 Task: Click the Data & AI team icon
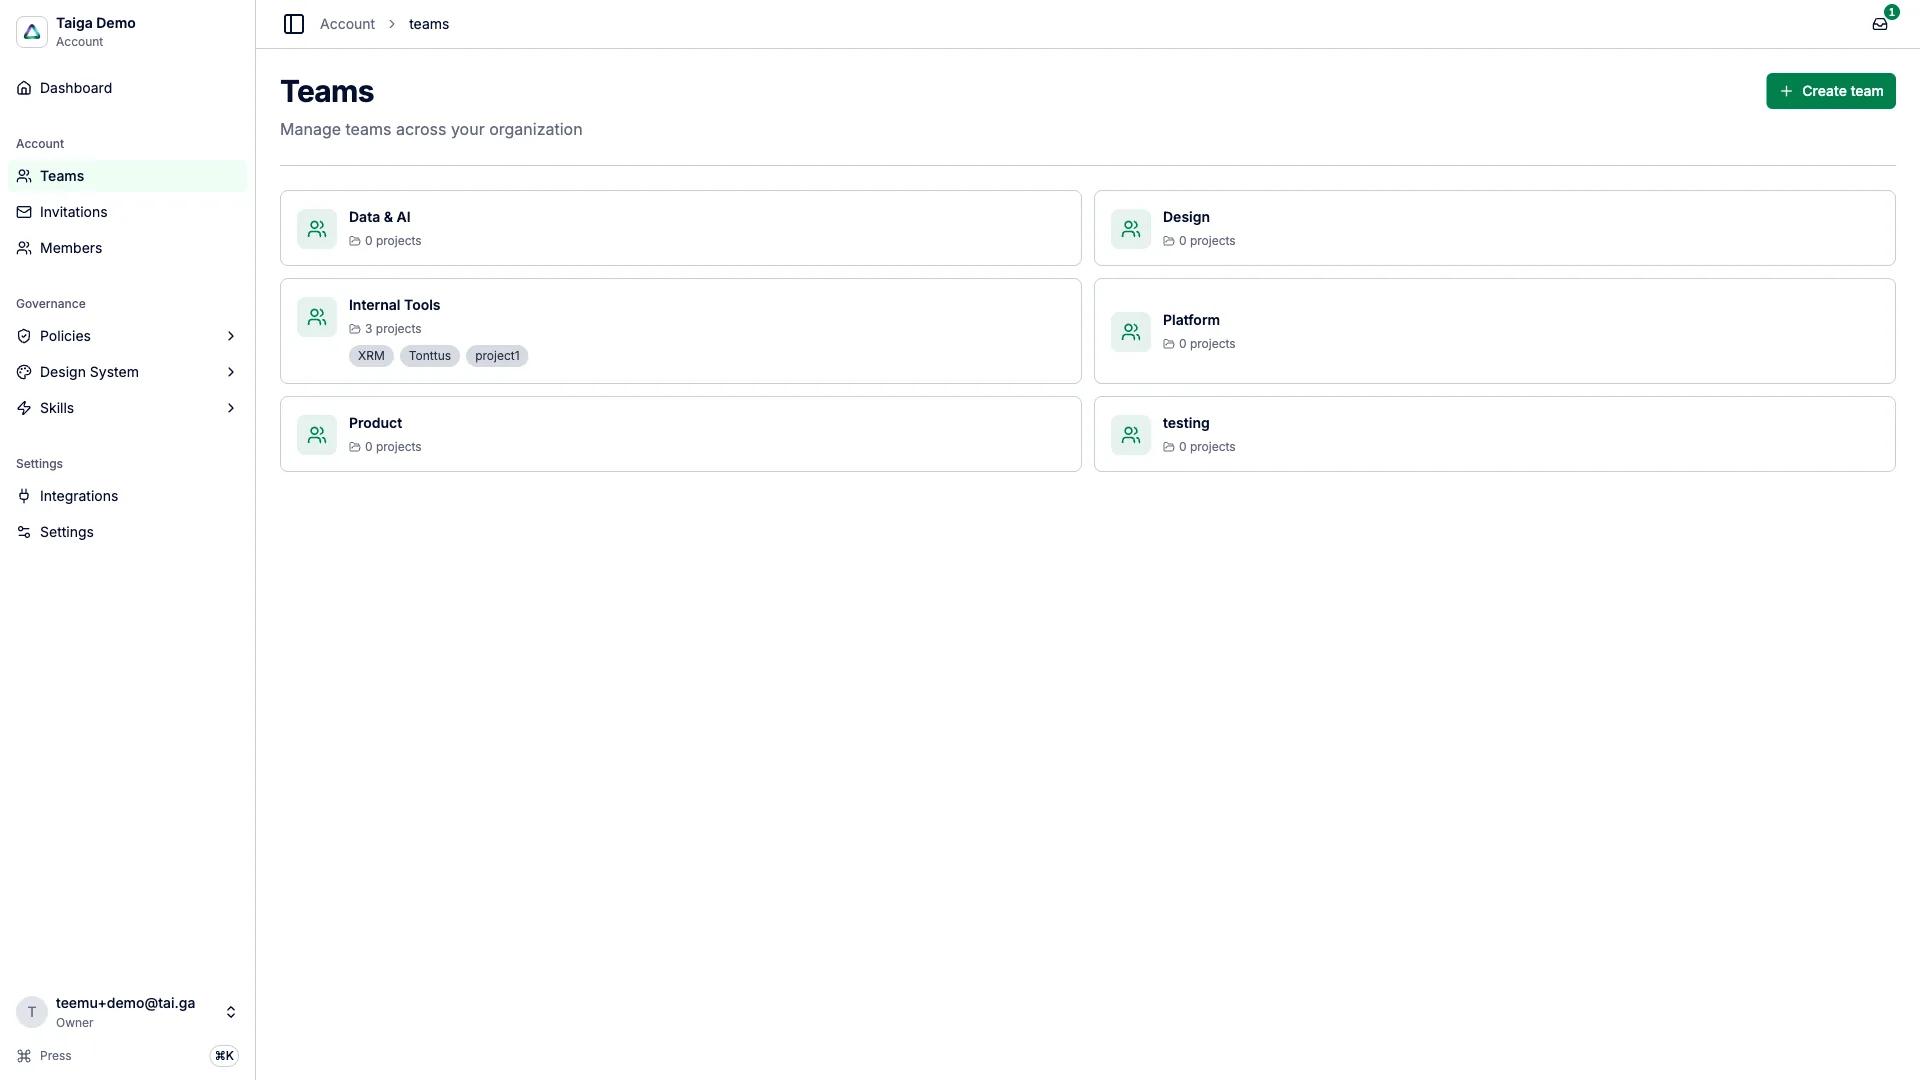[317, 229]
